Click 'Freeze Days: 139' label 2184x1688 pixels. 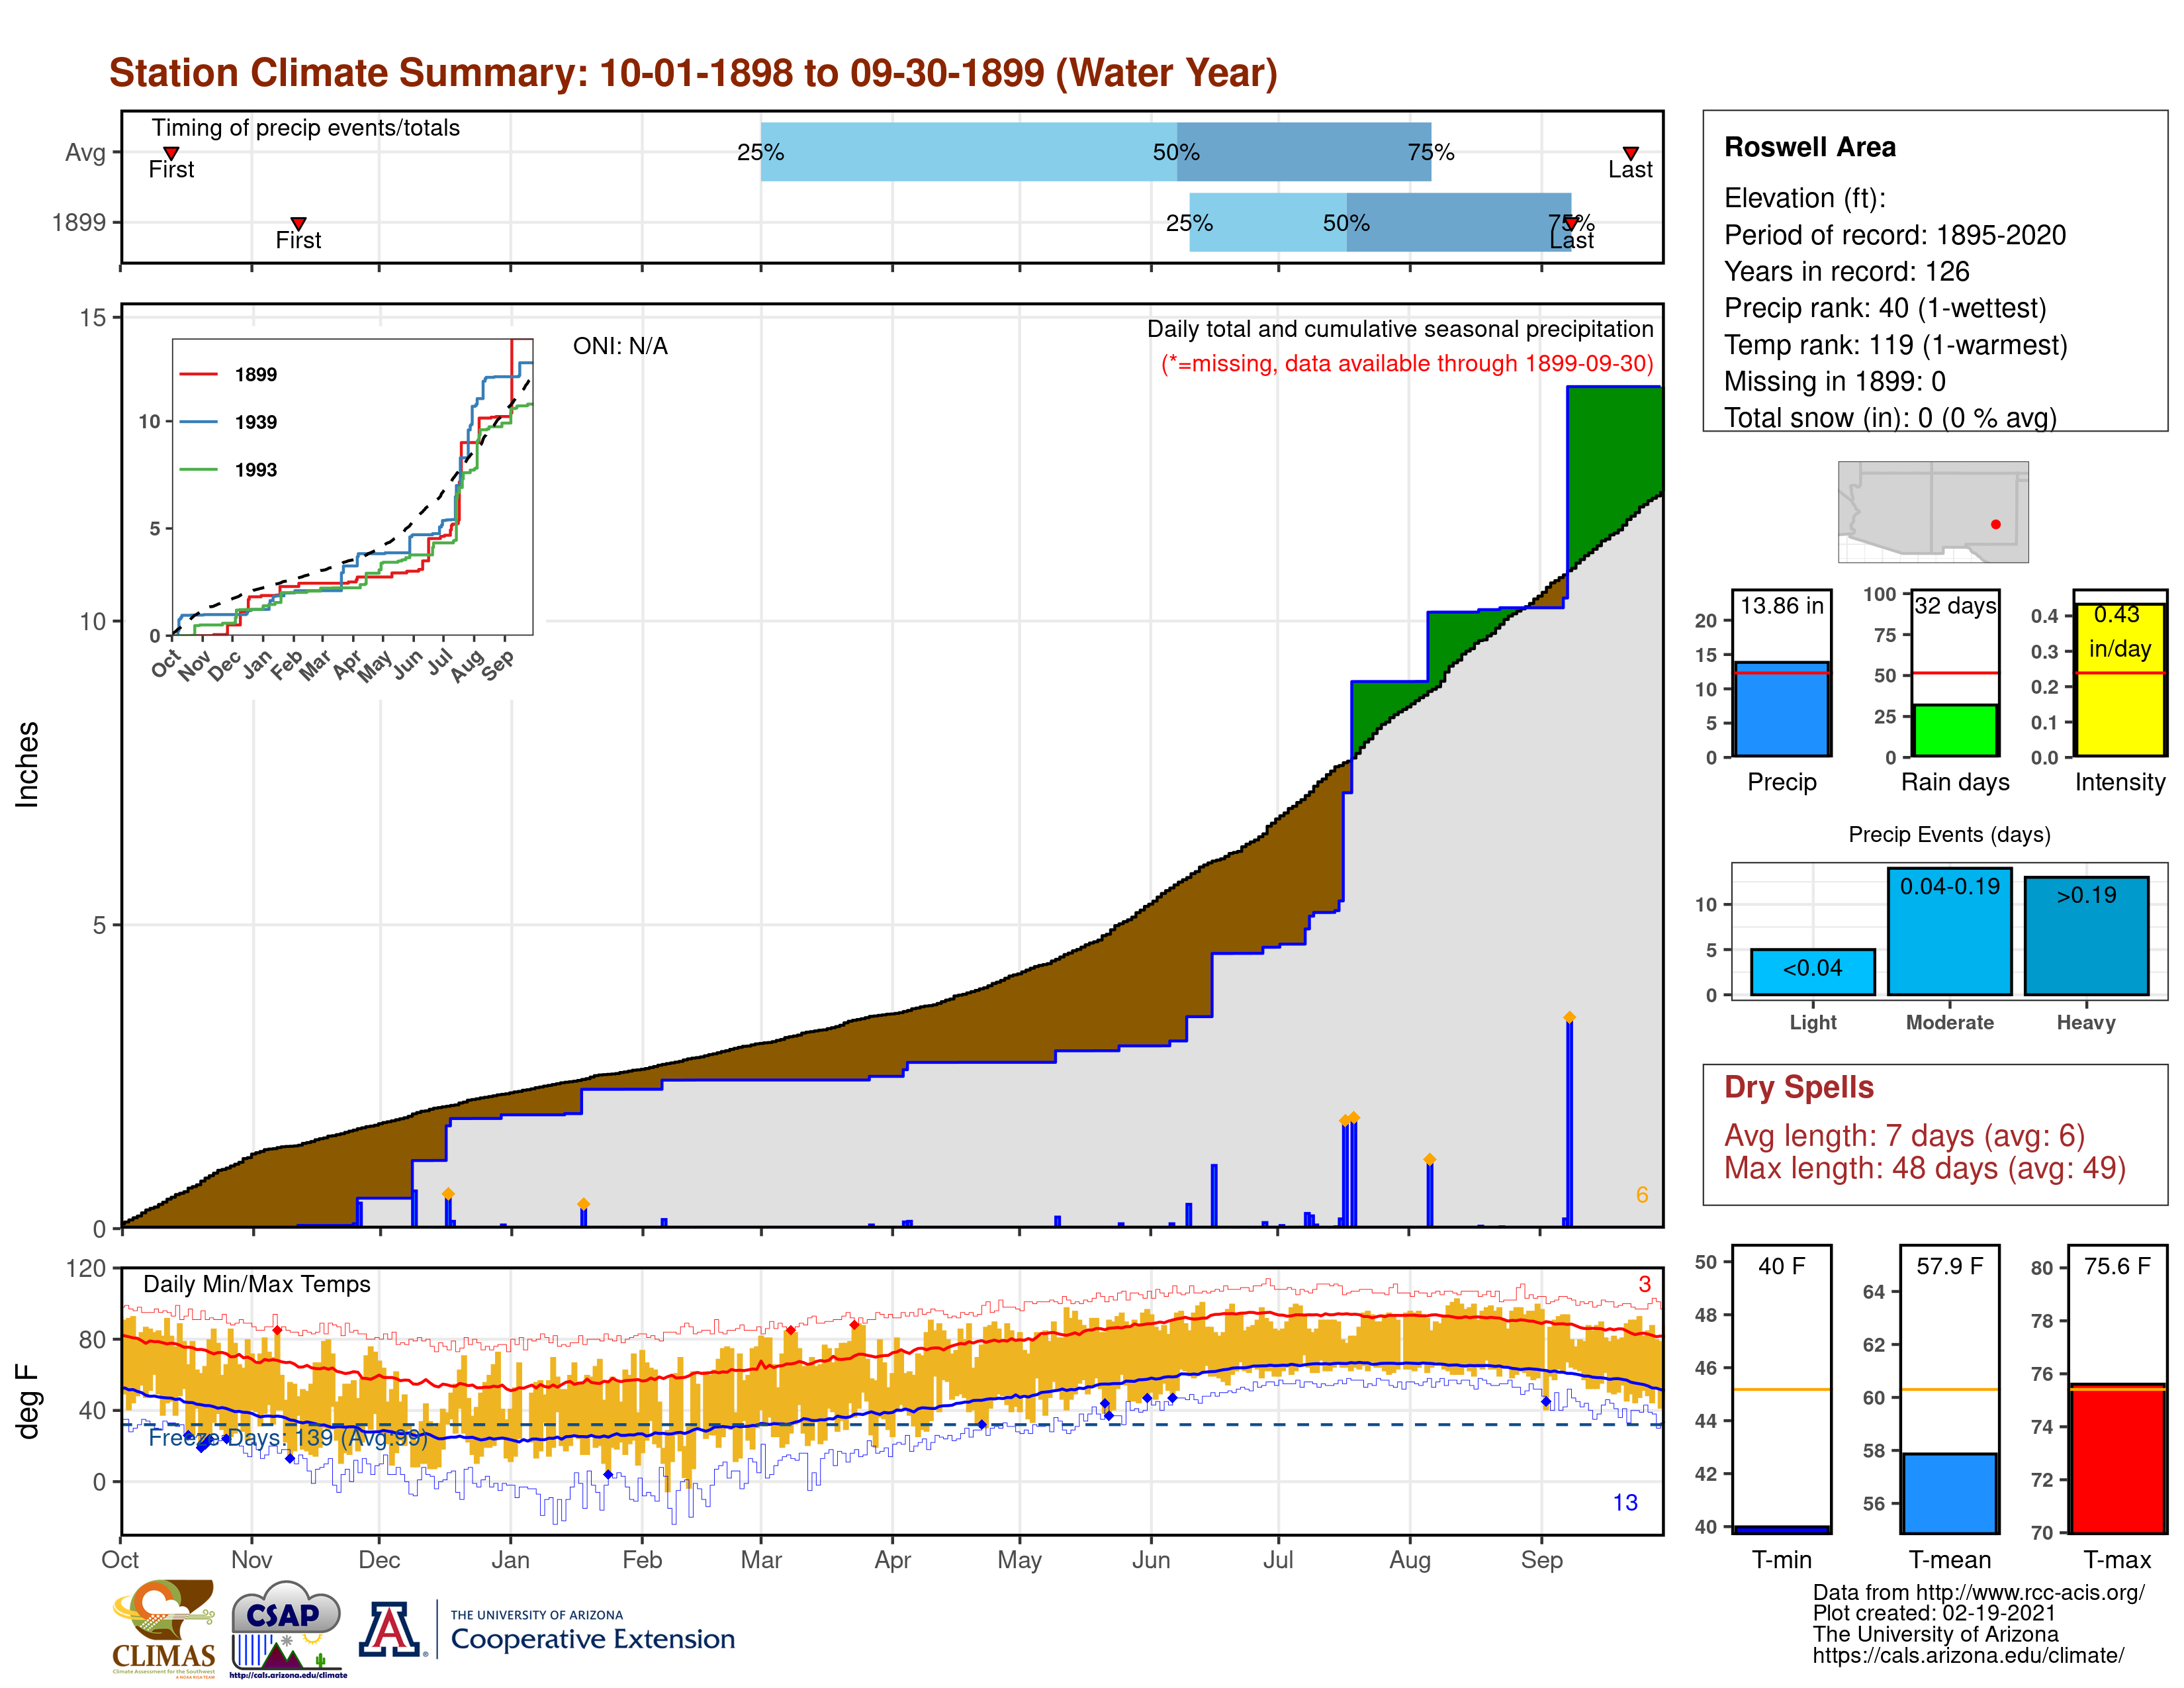tap(288, 1438)
